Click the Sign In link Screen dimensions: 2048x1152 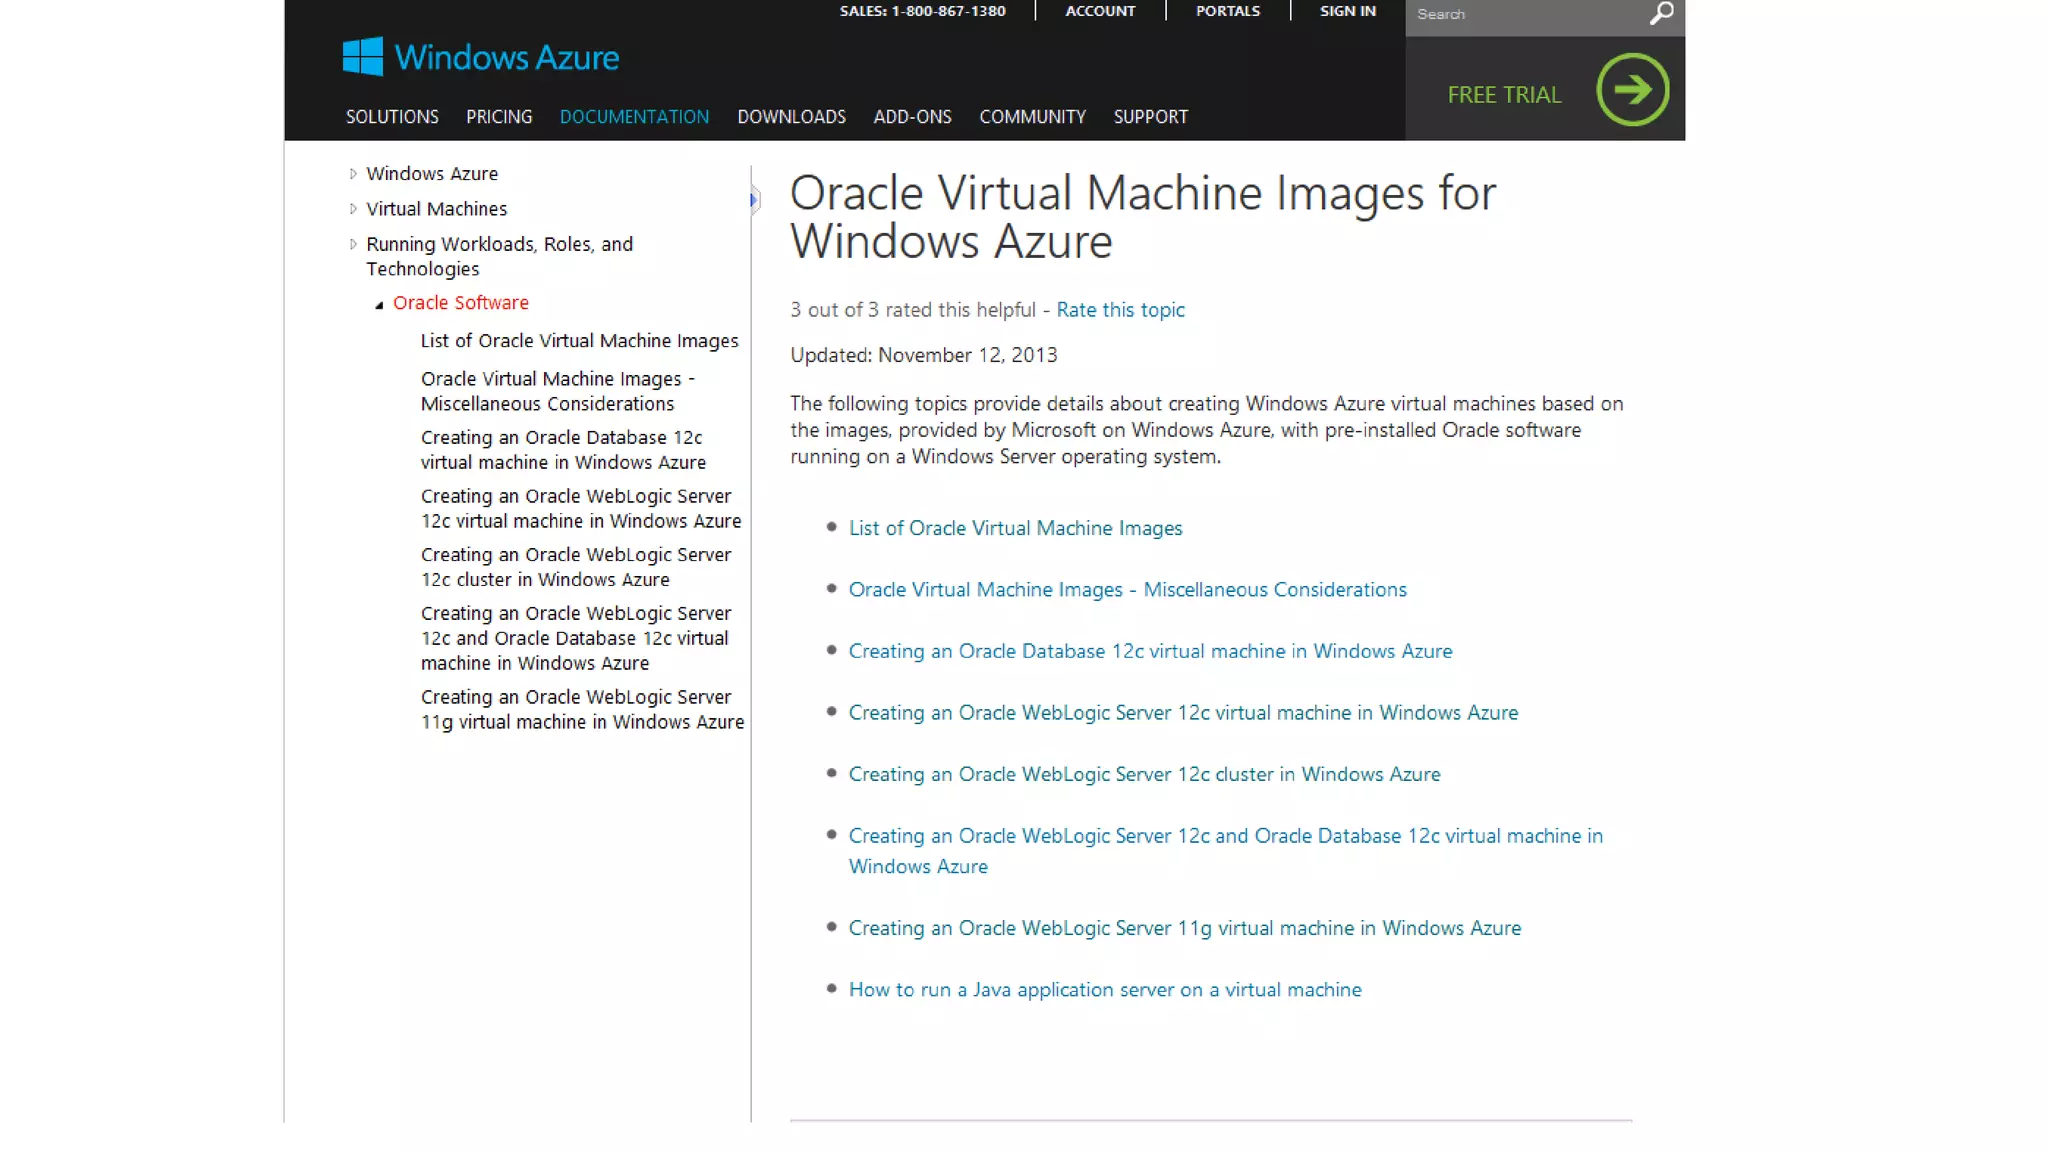[x=1347, y=11]
